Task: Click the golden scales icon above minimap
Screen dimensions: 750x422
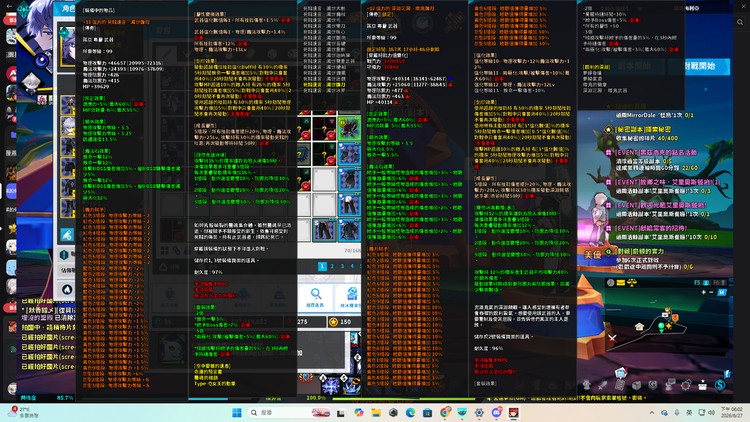Action: click(x=632, y=283)
